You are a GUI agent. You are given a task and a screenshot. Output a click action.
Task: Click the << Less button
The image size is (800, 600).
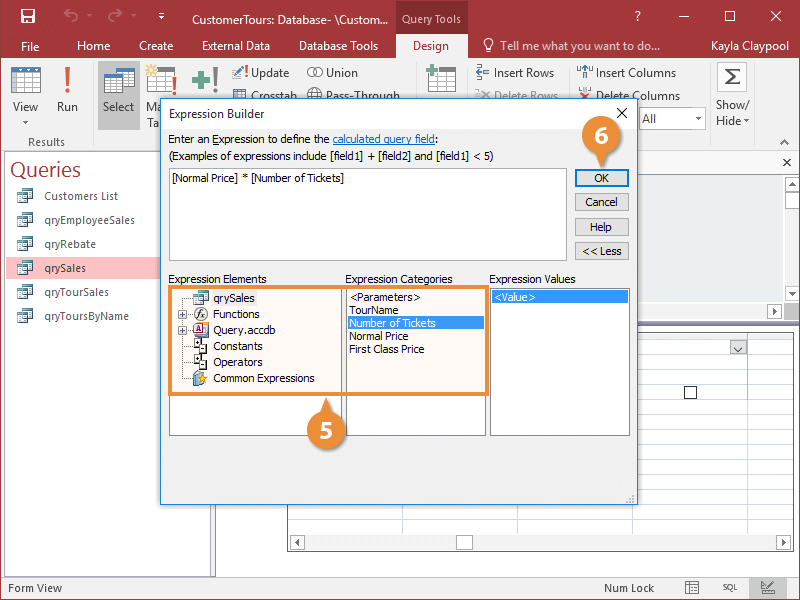click(602, 251)
